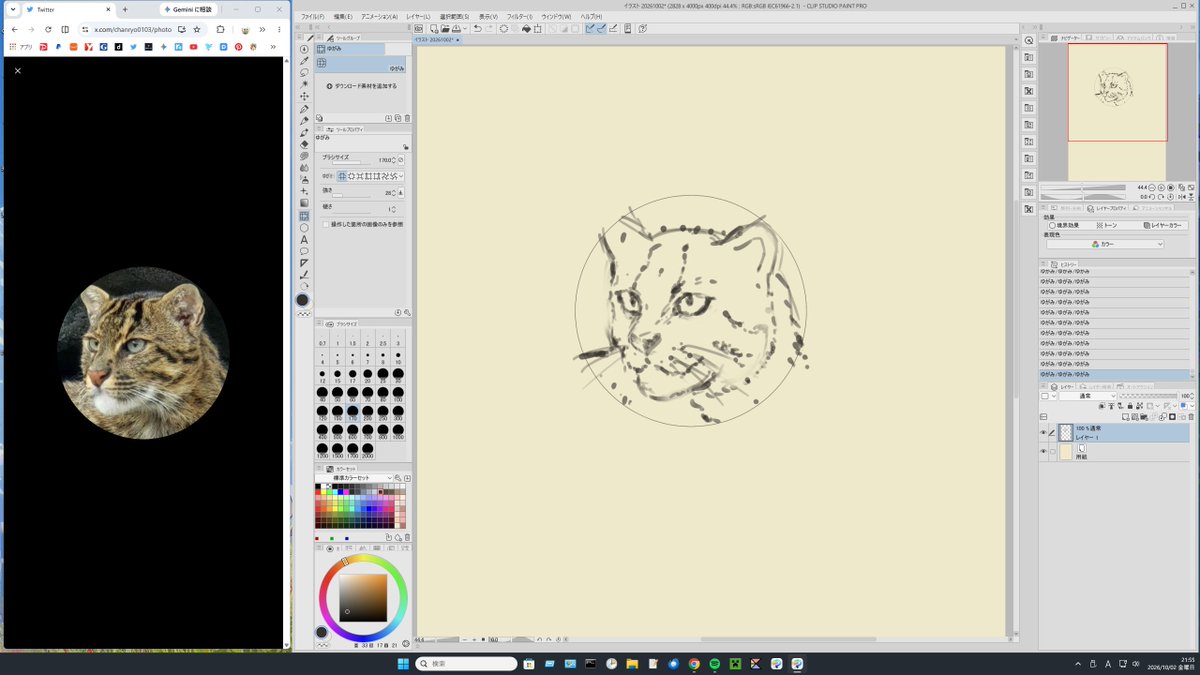Toggle the 境界効果 border effect
Image resolution: width=1200 pixels, height=675 pixels.
tap(1063, 225)
